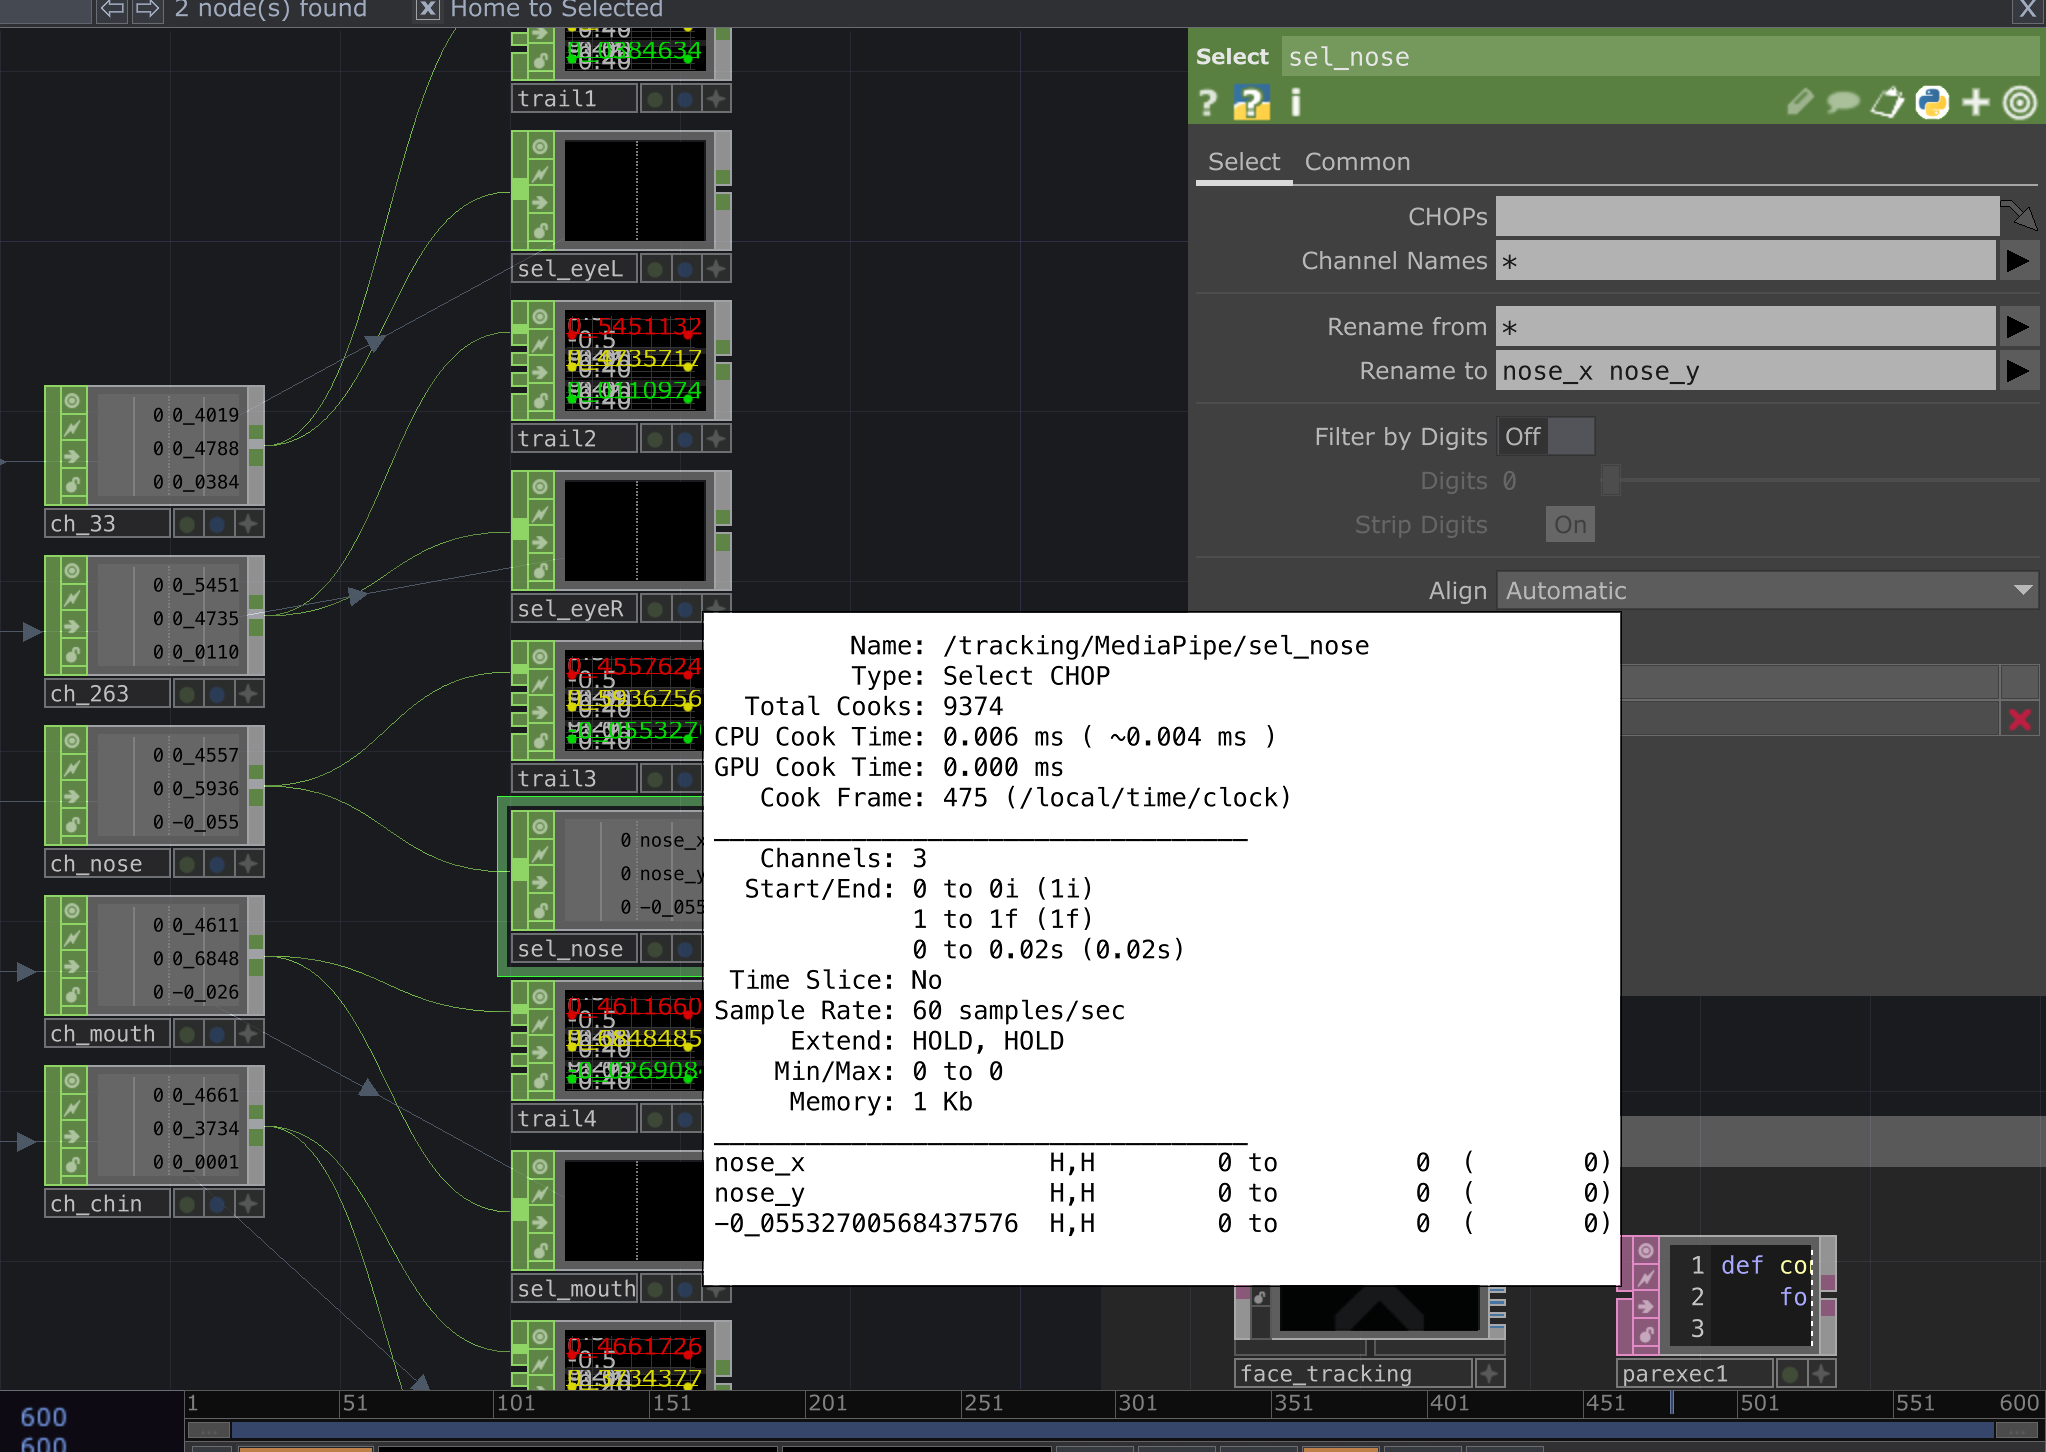Viewport: 2046px width, 1452px height.
Task: Select the Select parameter tab
Action: pyautogui.click(x=1243, y=162)
